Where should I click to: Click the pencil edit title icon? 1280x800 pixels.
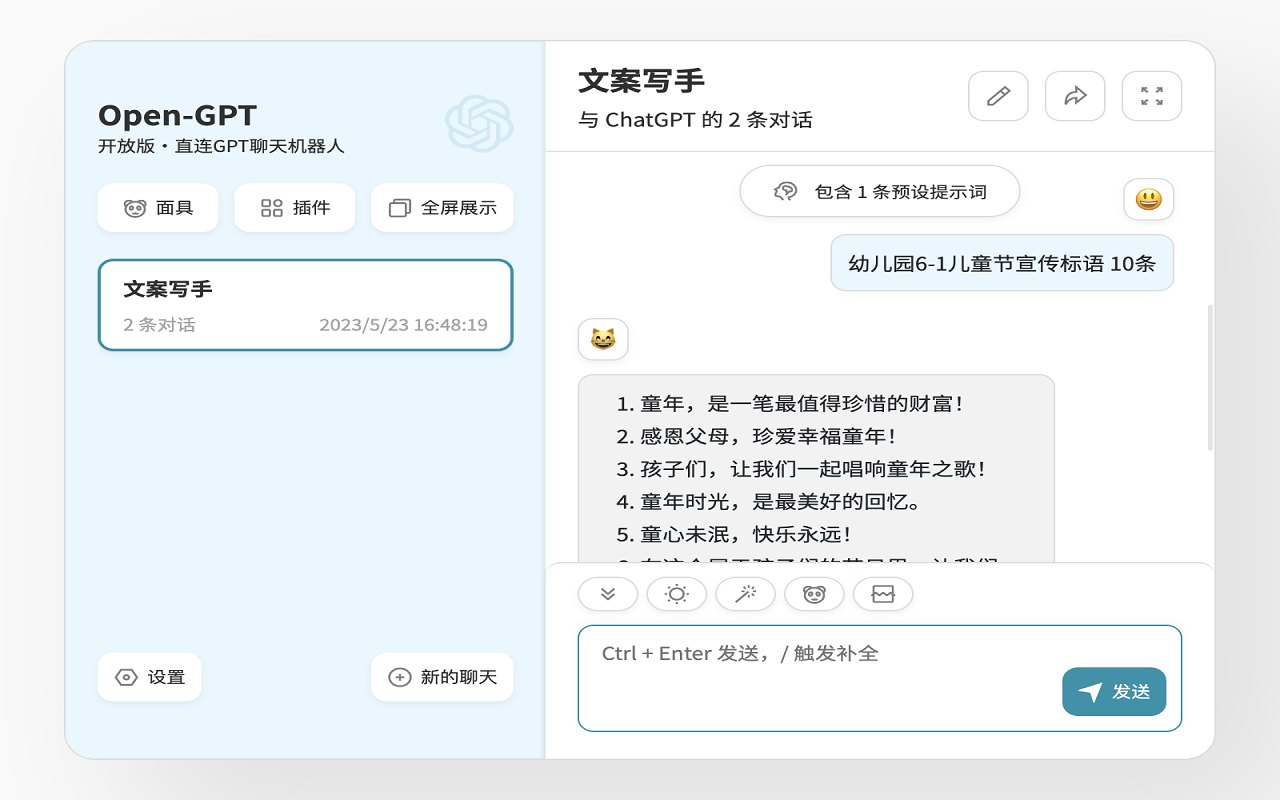(998, 96)
